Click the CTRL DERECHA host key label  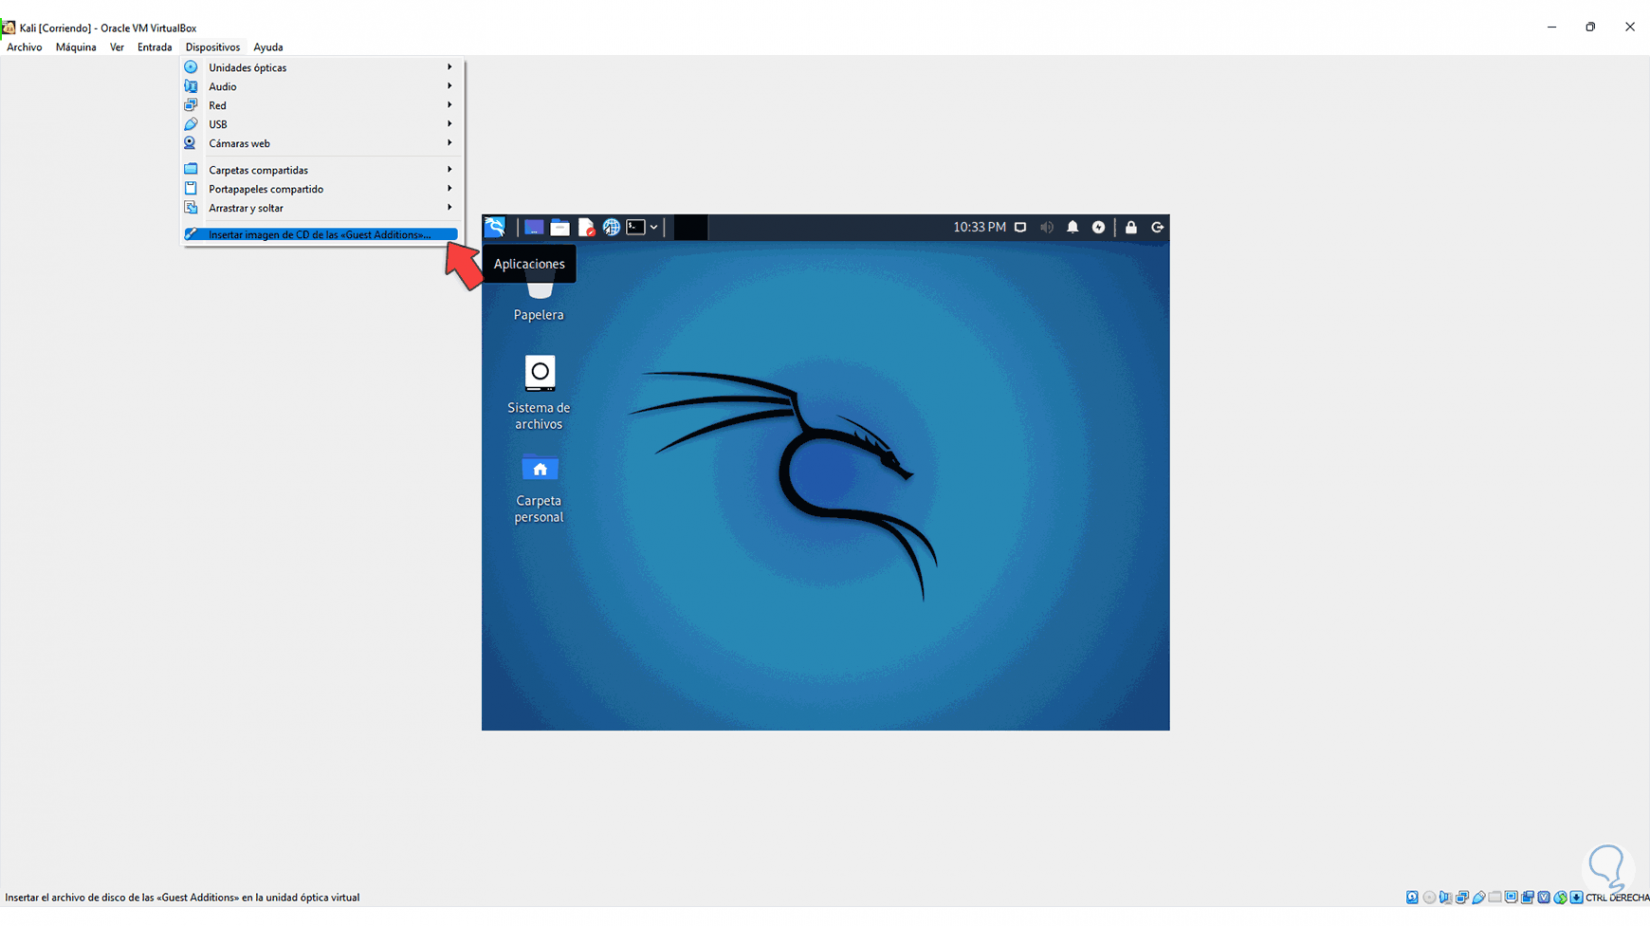(x=1618, y=898)
